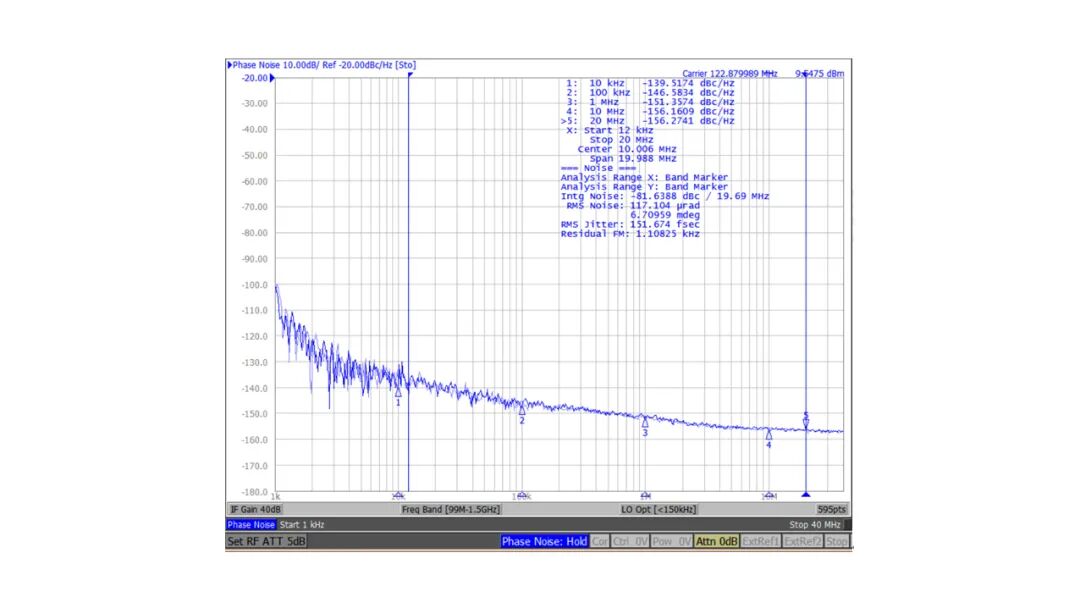This screenshot has height=608, width=1080.
Task: Click the 6.70959 mdeg value
Action: [665, 216]
